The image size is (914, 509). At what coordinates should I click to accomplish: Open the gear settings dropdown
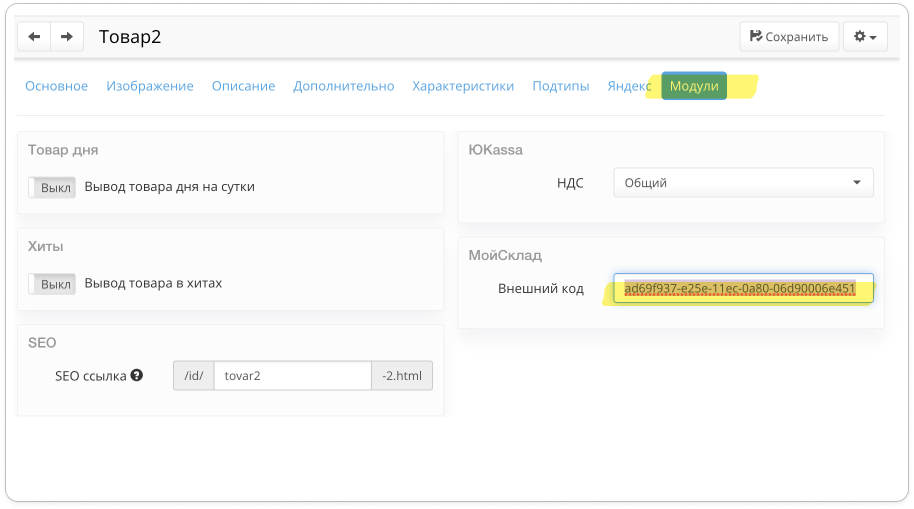pos(865,37)
